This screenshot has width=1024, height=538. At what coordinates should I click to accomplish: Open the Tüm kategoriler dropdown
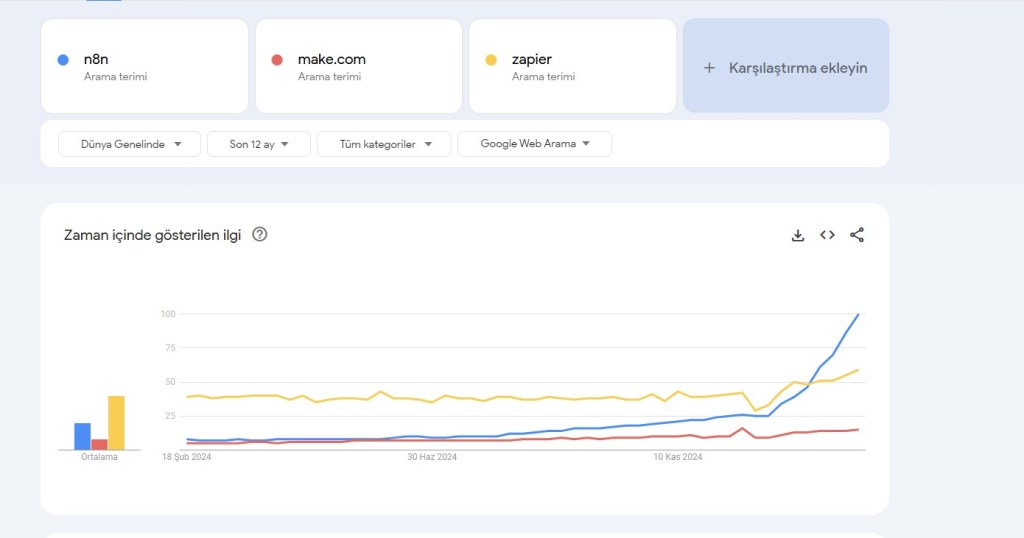coord(384,144)
